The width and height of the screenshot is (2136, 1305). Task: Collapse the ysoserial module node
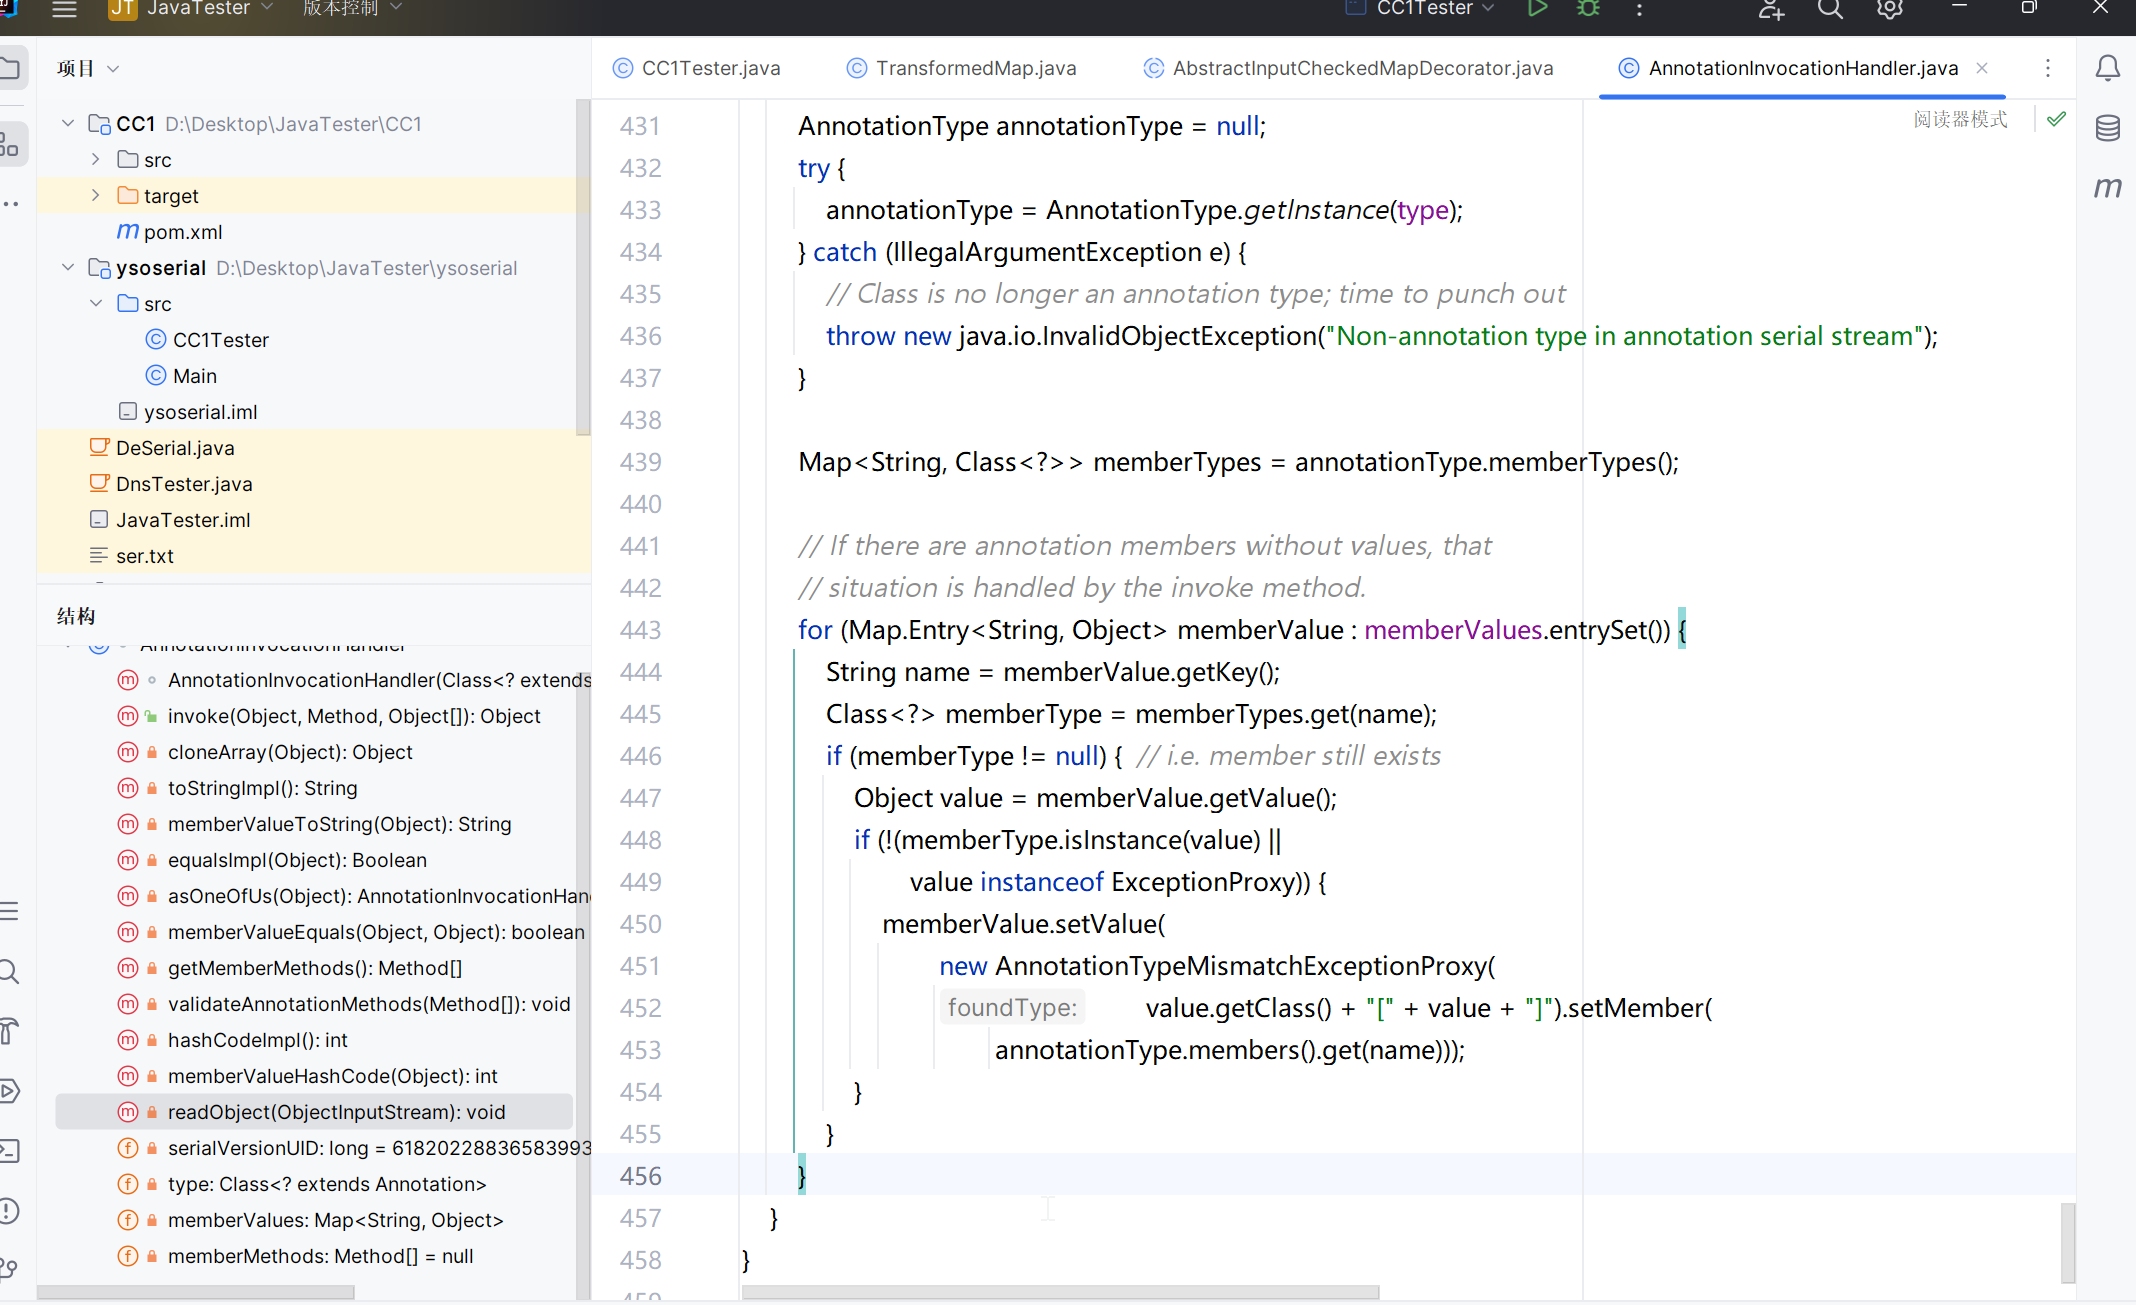point(68,268)
